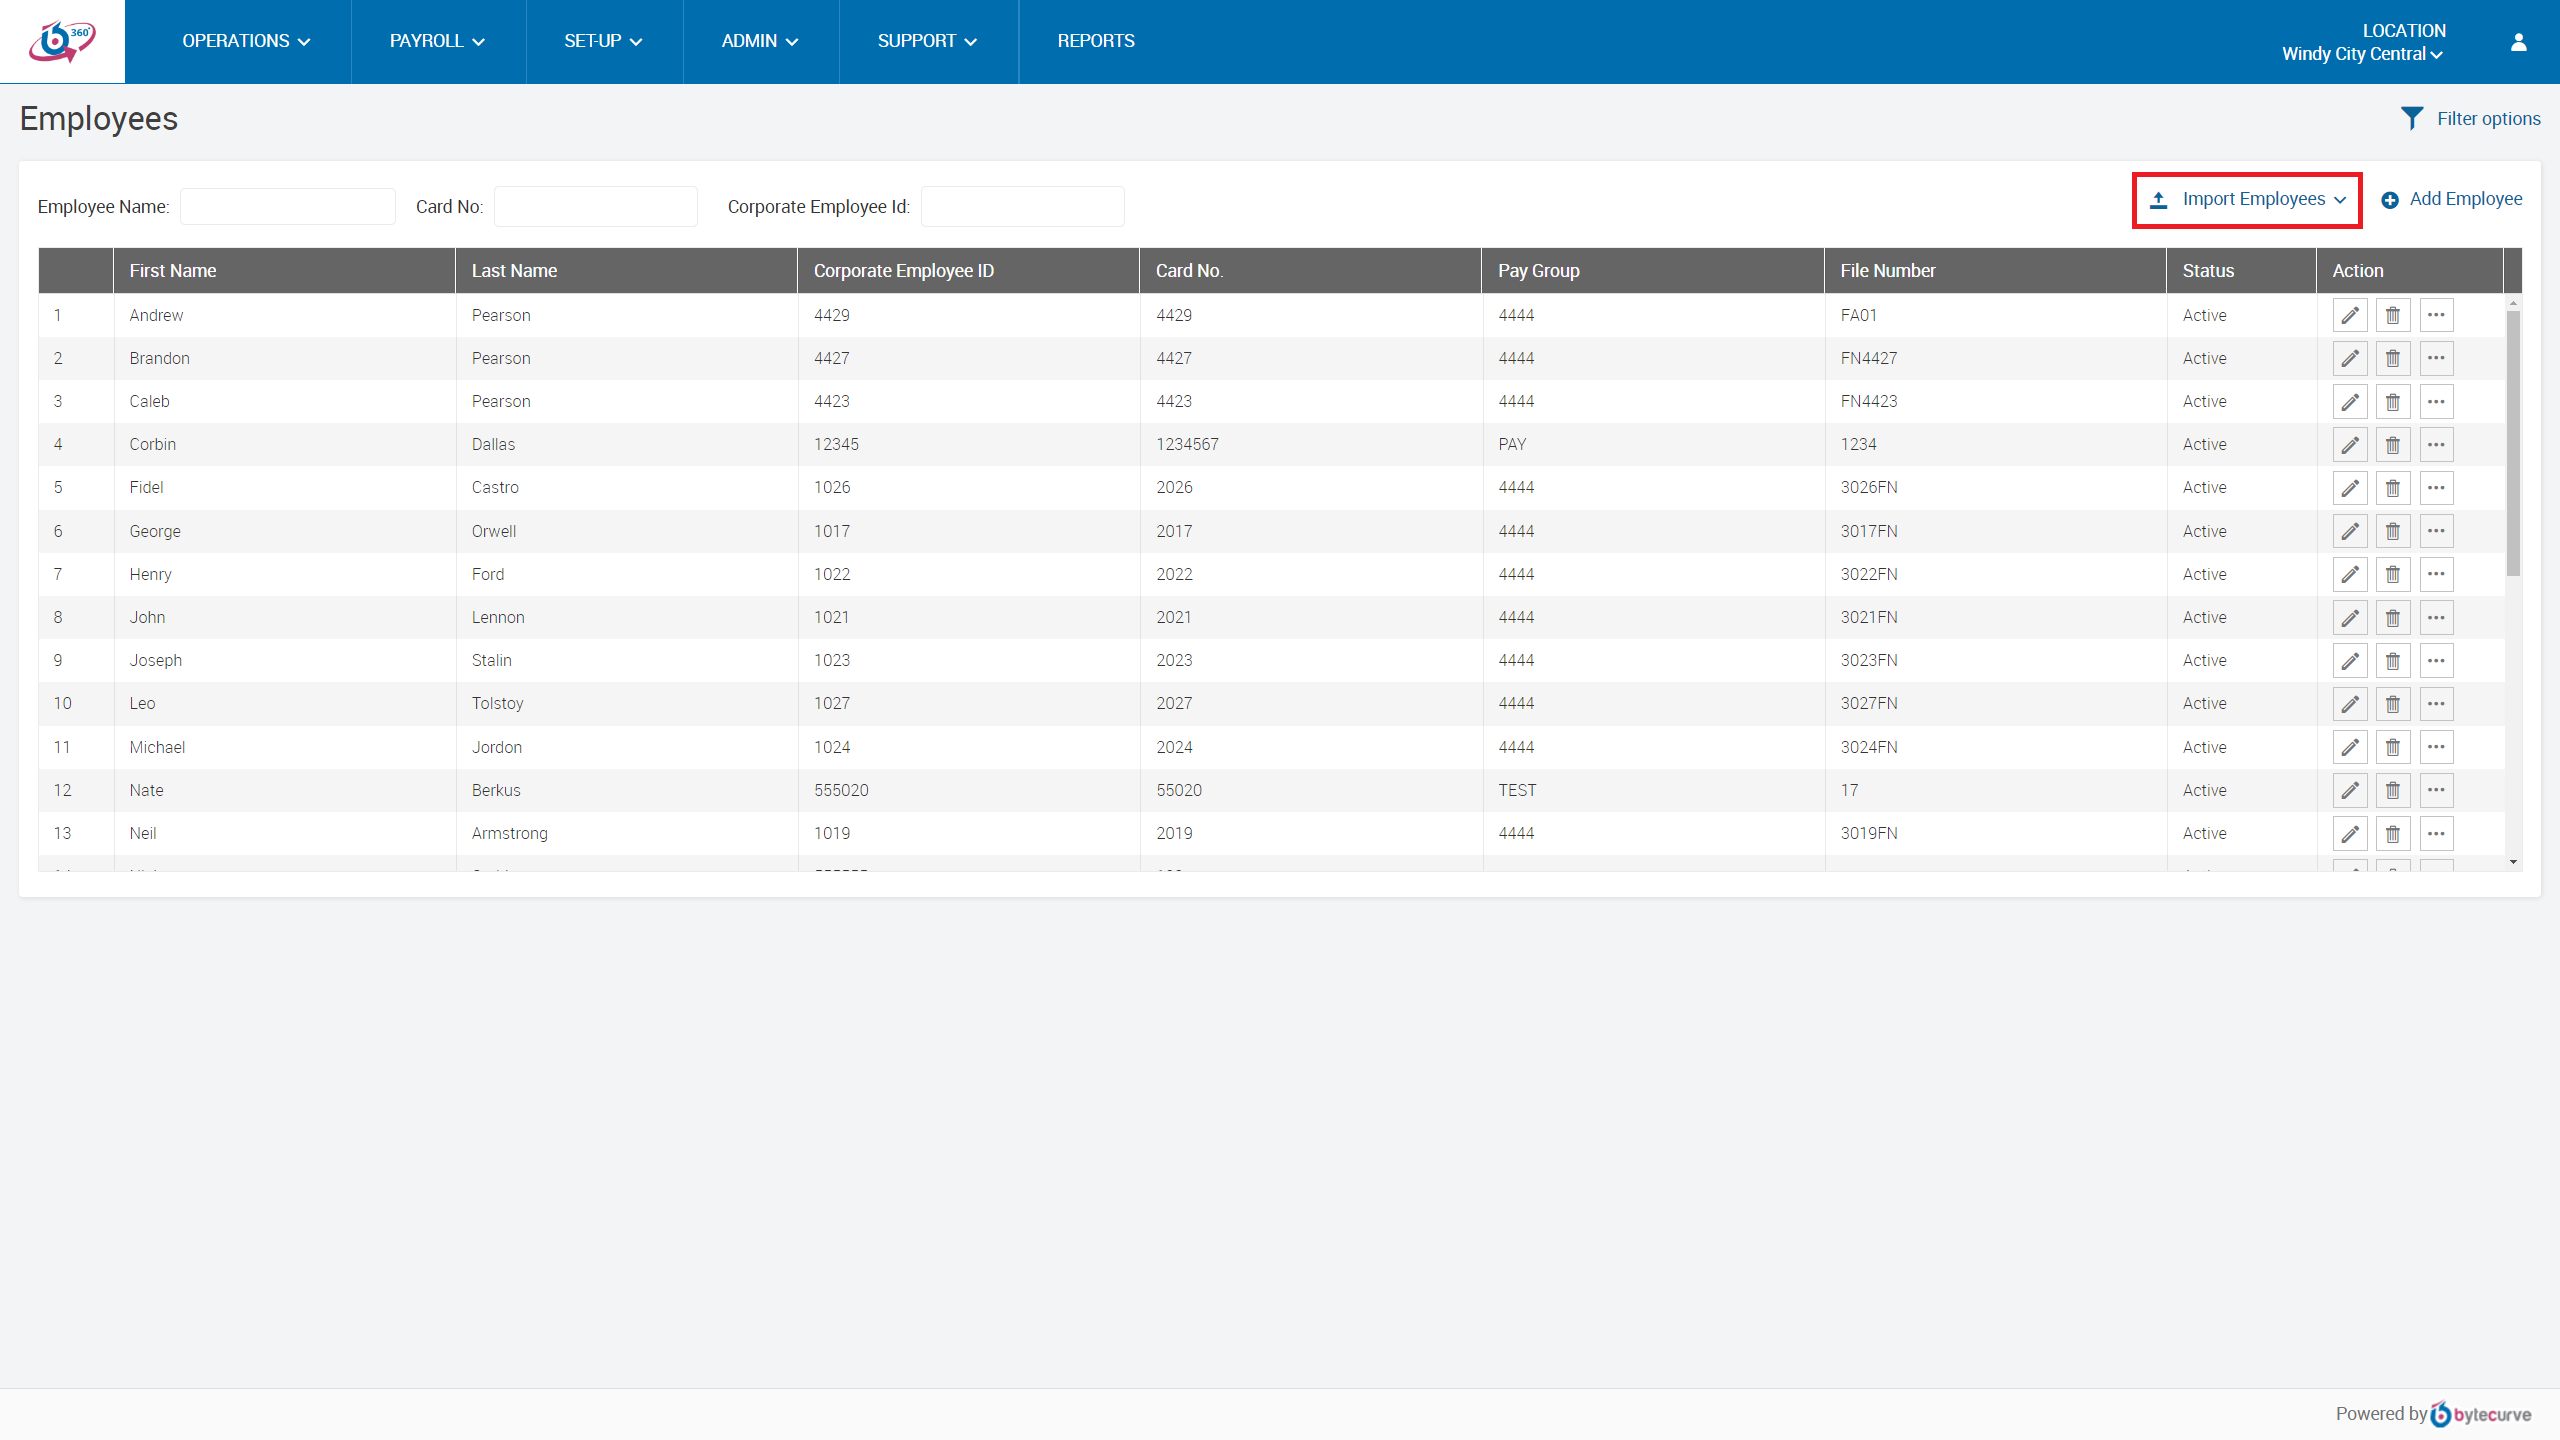Click trash icon for Nate Berkus
The height and width of the screenshot is (1440, 2560).
pos(2392,790)
